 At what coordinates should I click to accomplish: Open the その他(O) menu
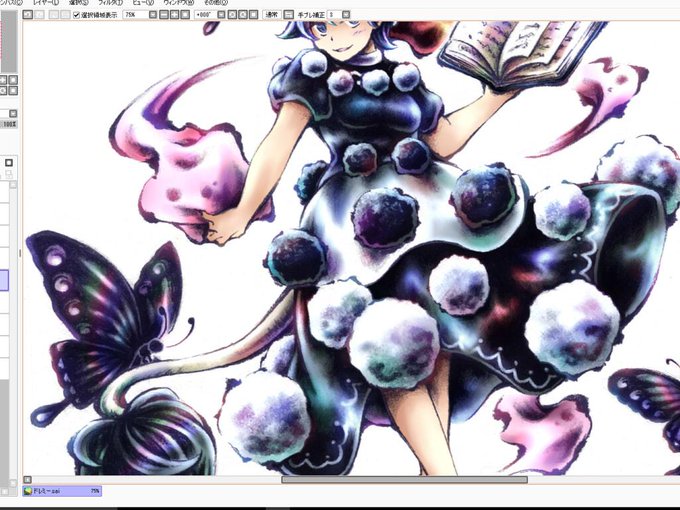tap(216, 3)
